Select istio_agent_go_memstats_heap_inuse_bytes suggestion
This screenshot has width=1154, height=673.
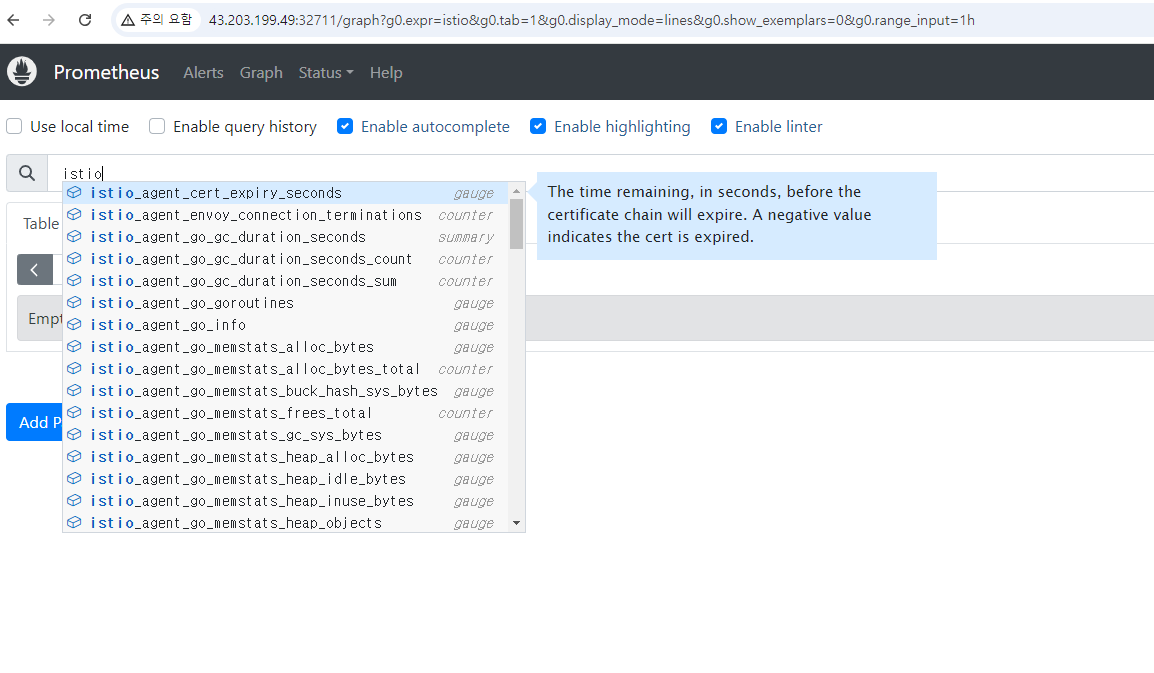pyautogui.click(x=286, y=501)
